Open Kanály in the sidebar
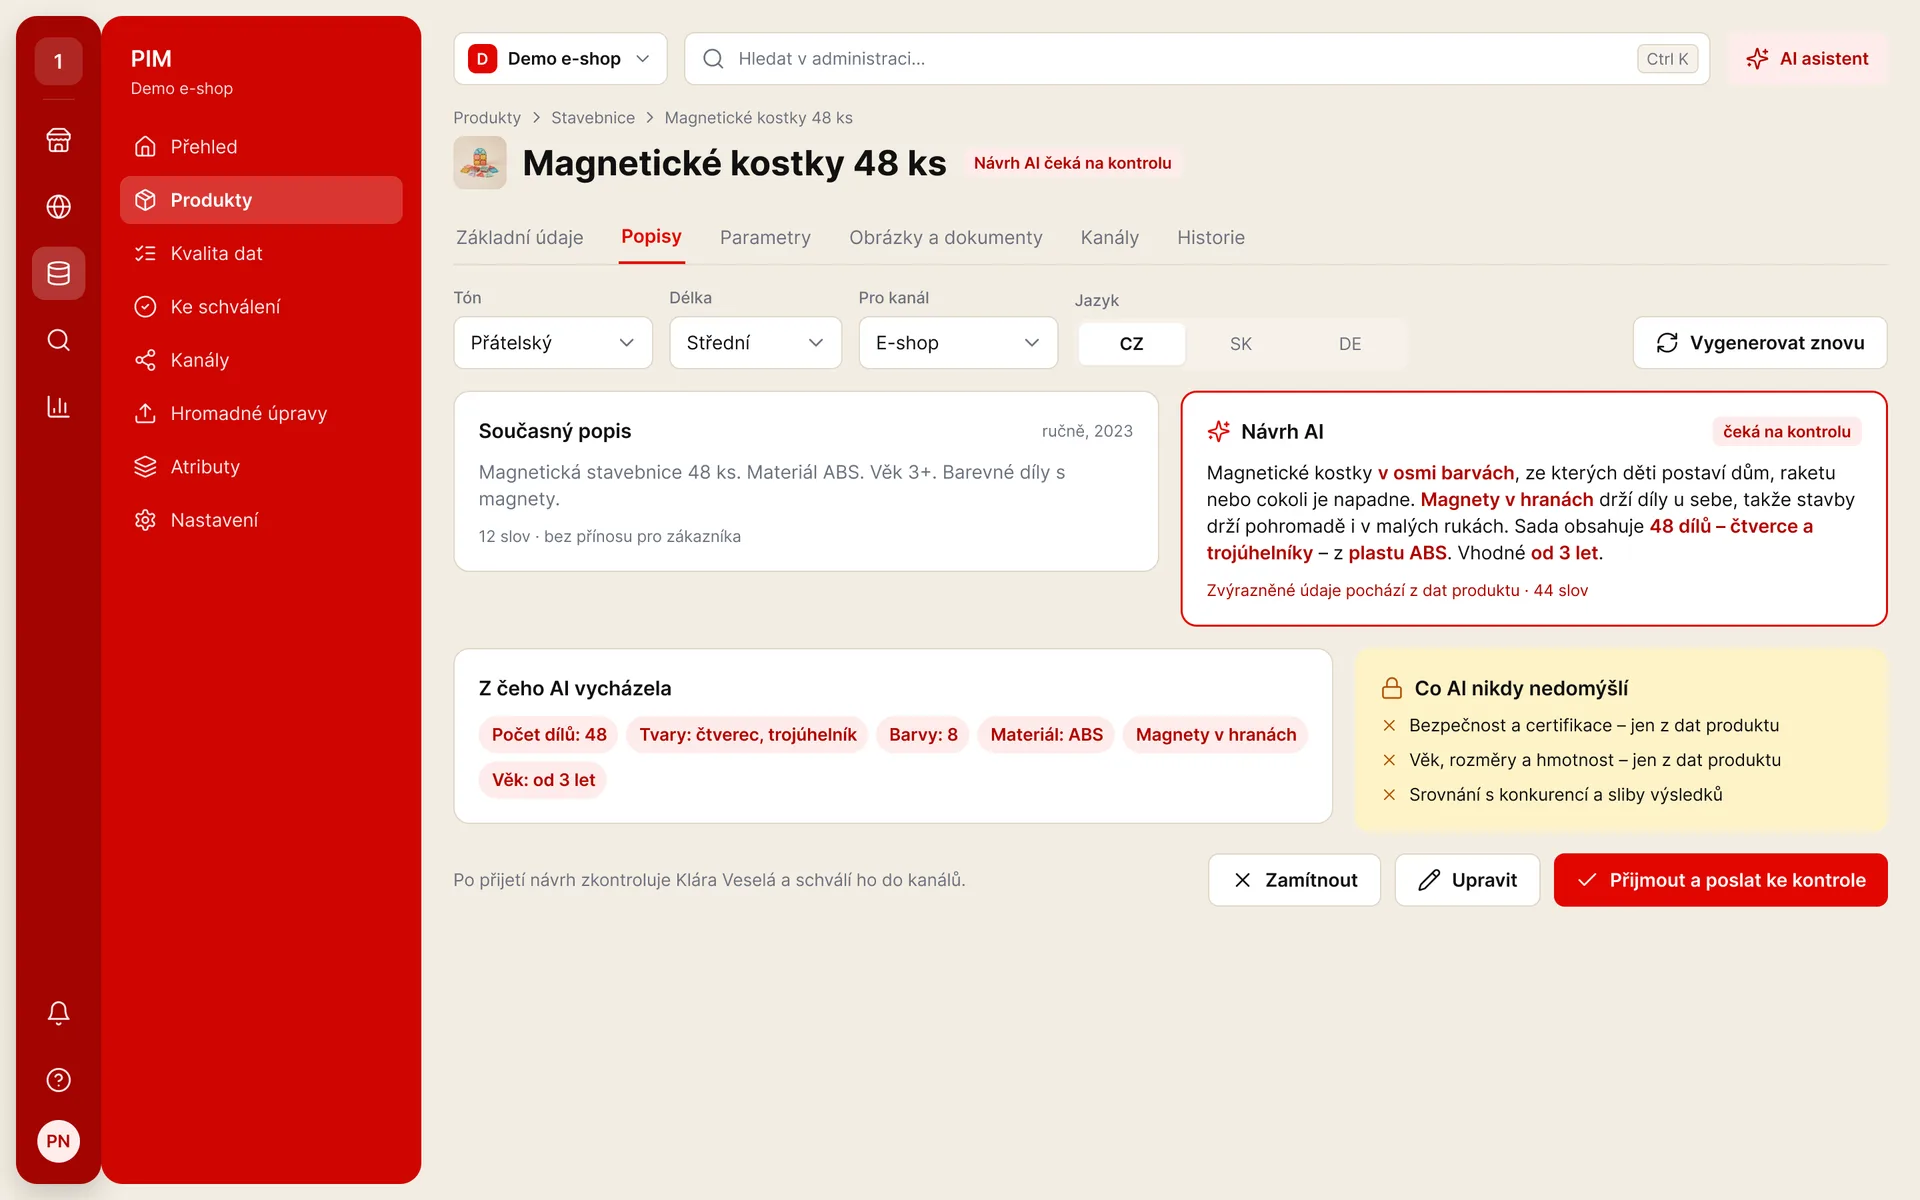Image resolution: width=1920 pixels, height=1200 pixels. [261, 360]
